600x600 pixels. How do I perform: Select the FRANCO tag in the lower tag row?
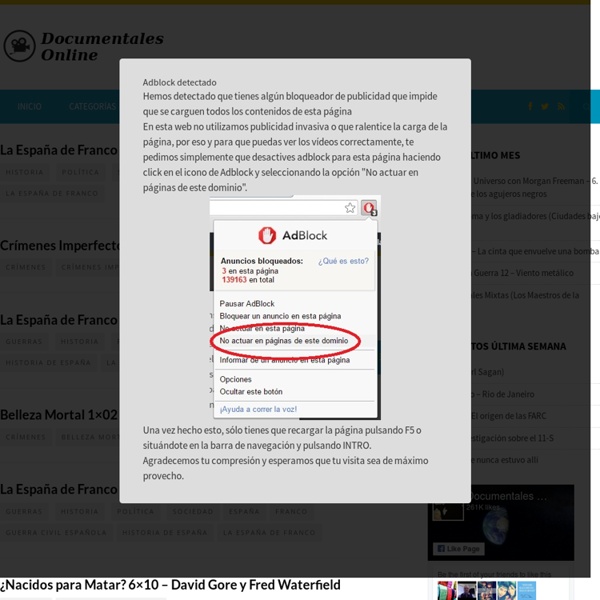(291, 511)
